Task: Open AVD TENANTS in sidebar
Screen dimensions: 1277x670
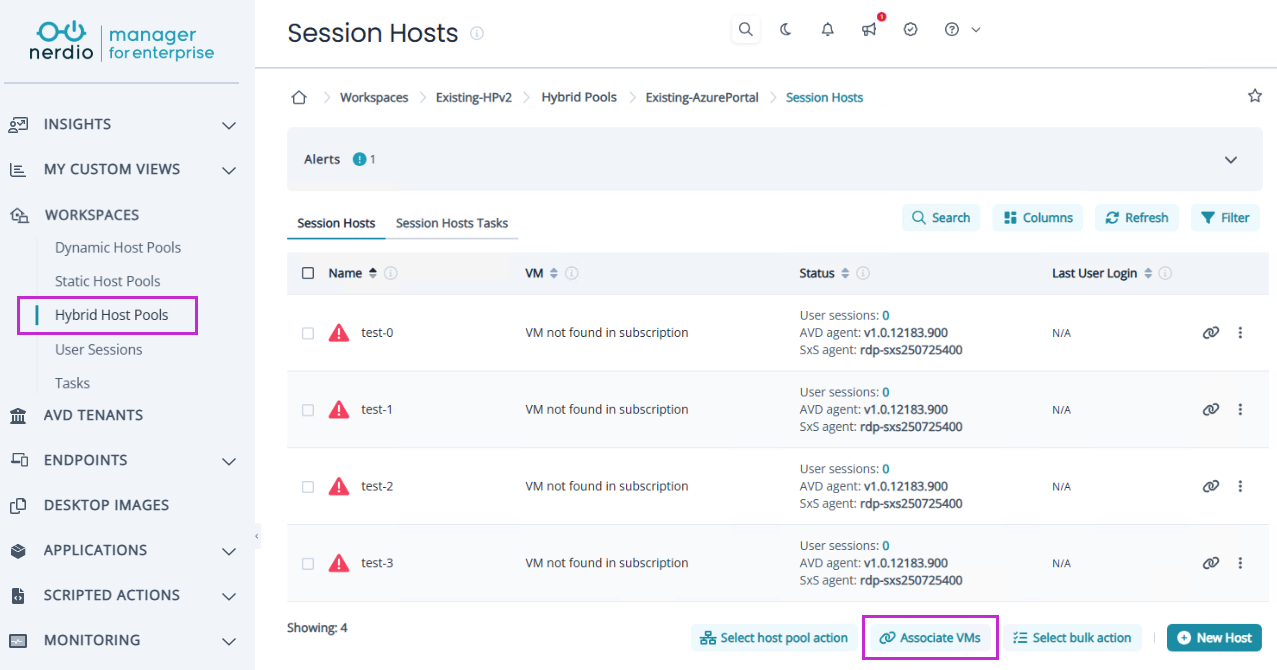Action: pos(93,415)
